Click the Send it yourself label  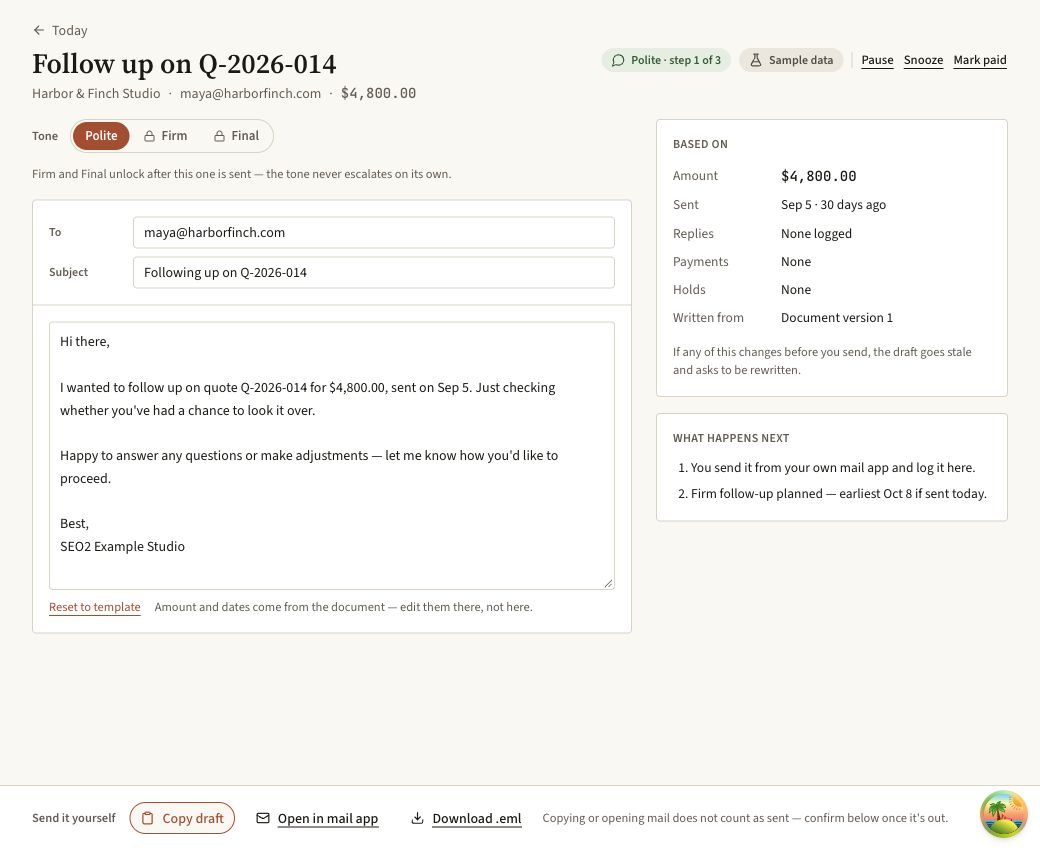point(74,818)
